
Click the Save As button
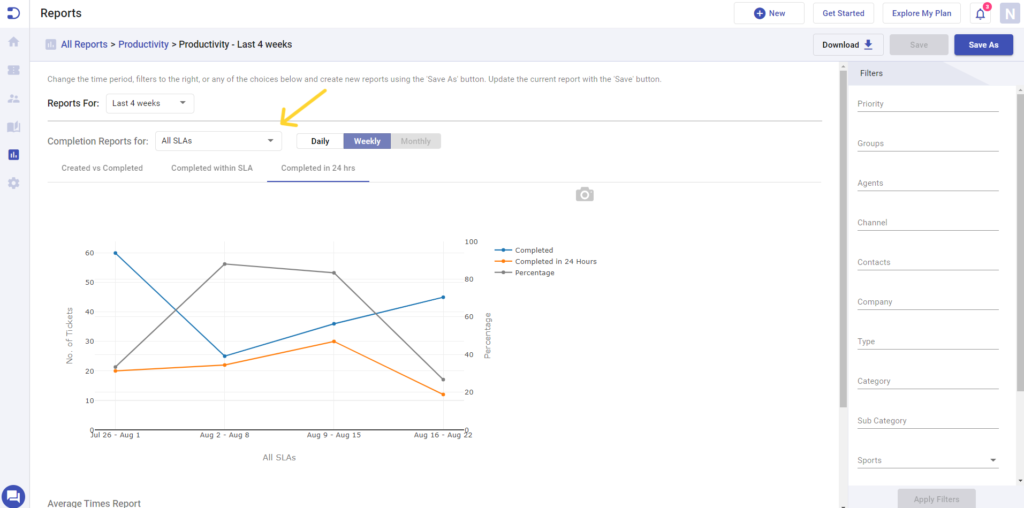(x=984, y=44)
